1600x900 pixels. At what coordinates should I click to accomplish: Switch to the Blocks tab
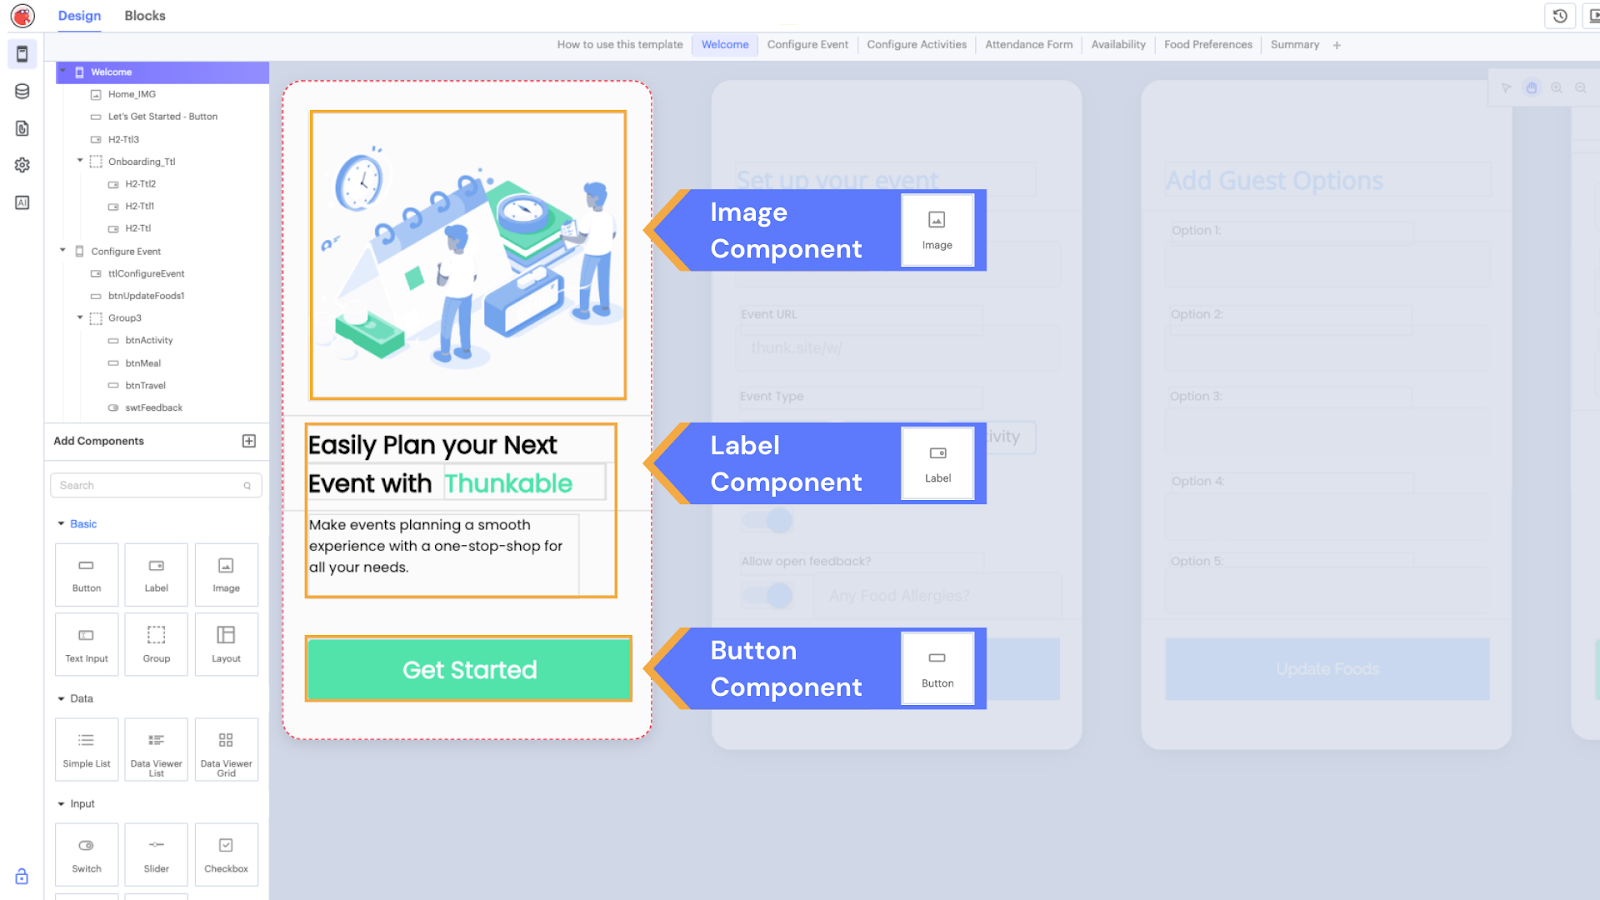point(144,16)
